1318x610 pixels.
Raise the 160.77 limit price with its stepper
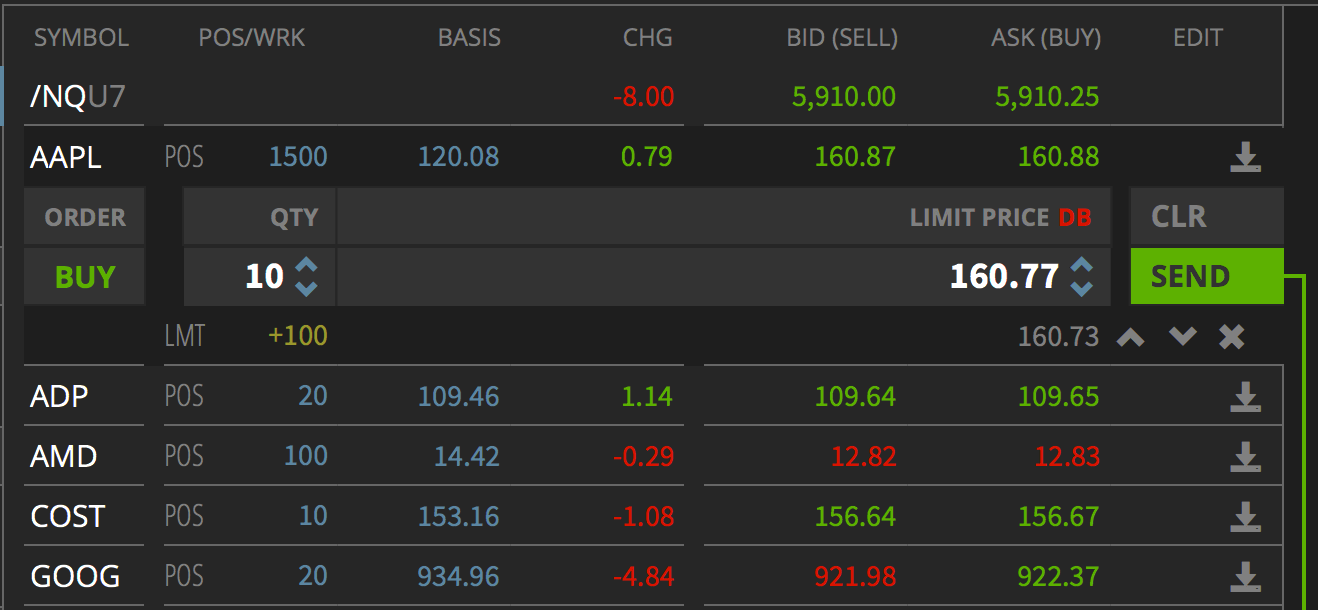point(1081,266)
